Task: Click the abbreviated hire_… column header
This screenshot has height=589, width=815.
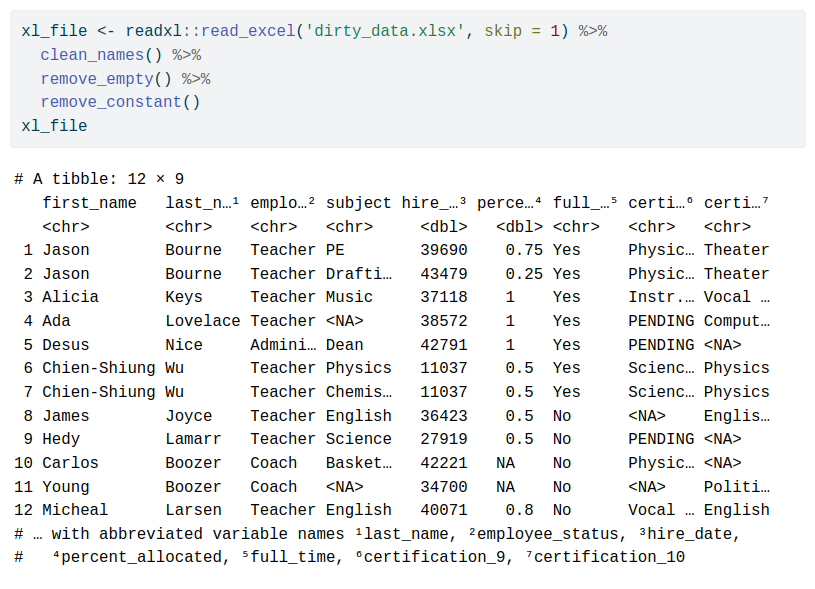Action: (433, 203)
